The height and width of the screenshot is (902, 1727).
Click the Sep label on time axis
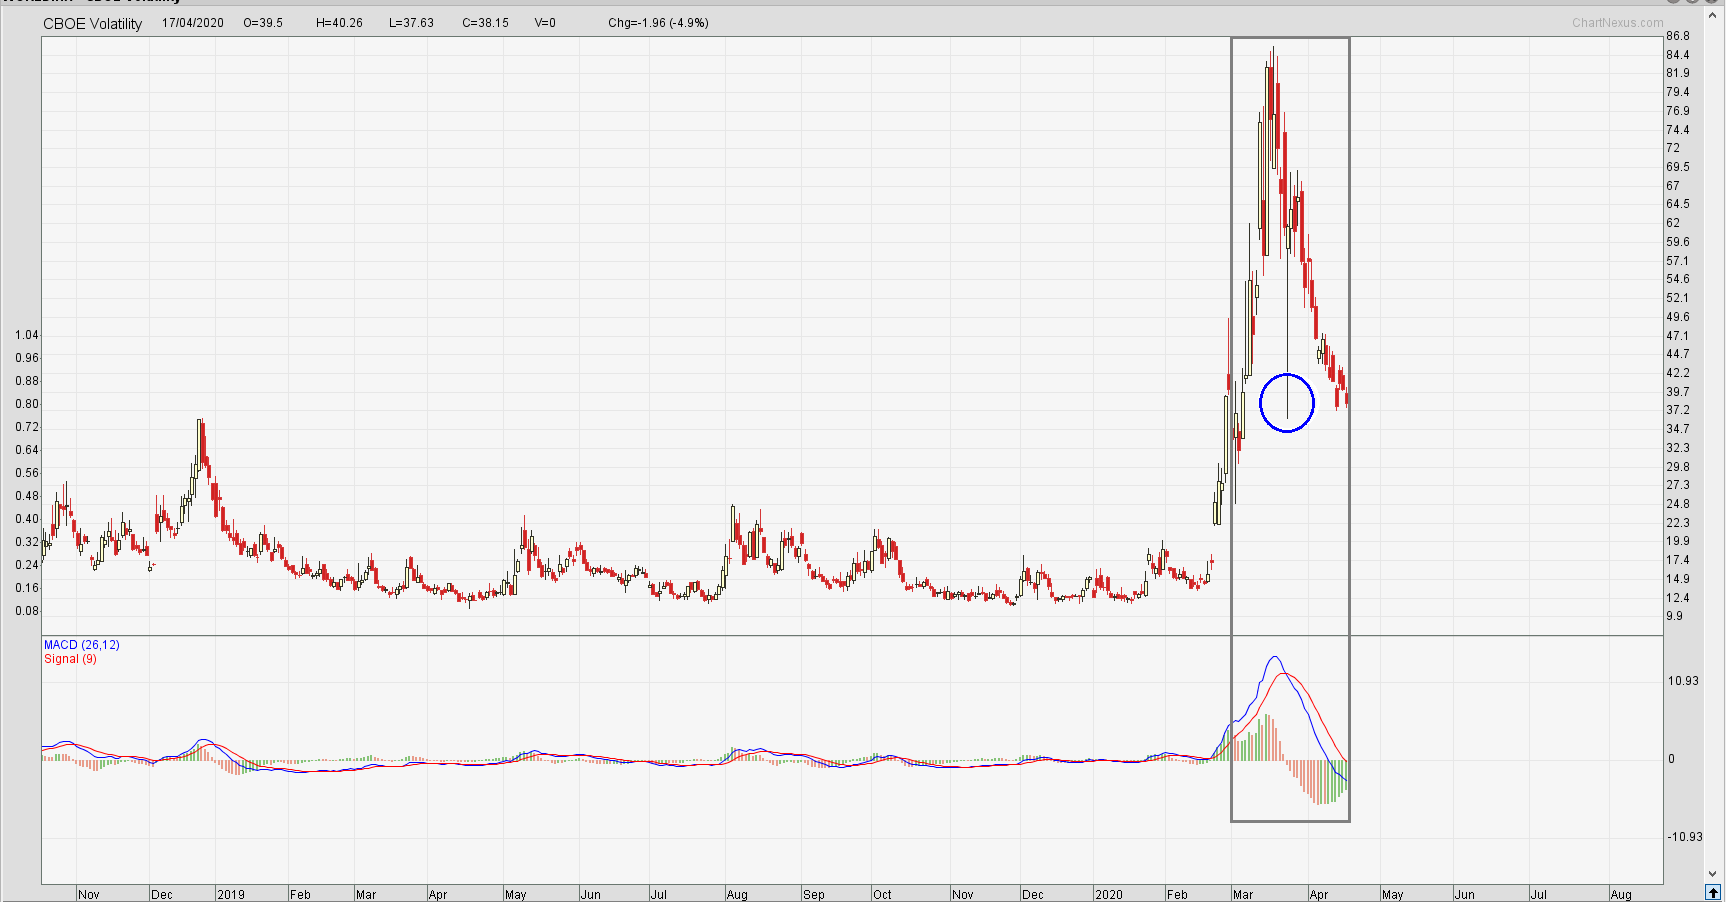pyautogui.click(x=814, y=894)
